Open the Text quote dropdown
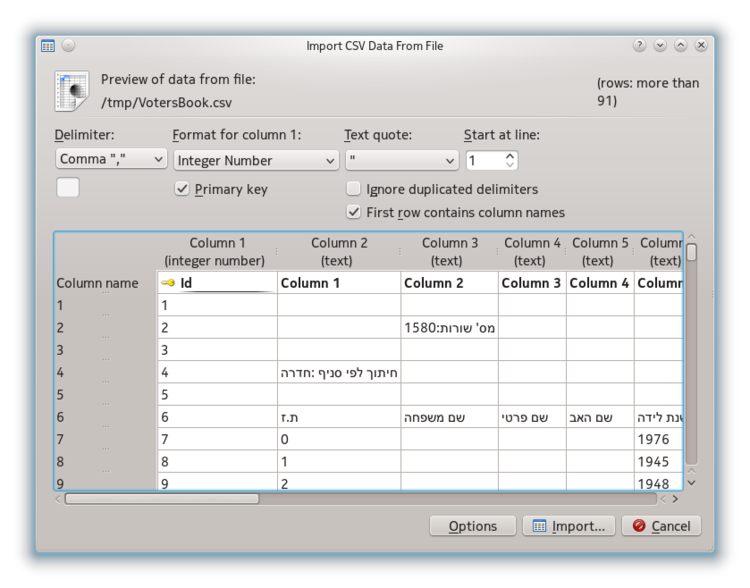Image resolution: width=750 pixels, height=588 pixels. pos(401,160)
